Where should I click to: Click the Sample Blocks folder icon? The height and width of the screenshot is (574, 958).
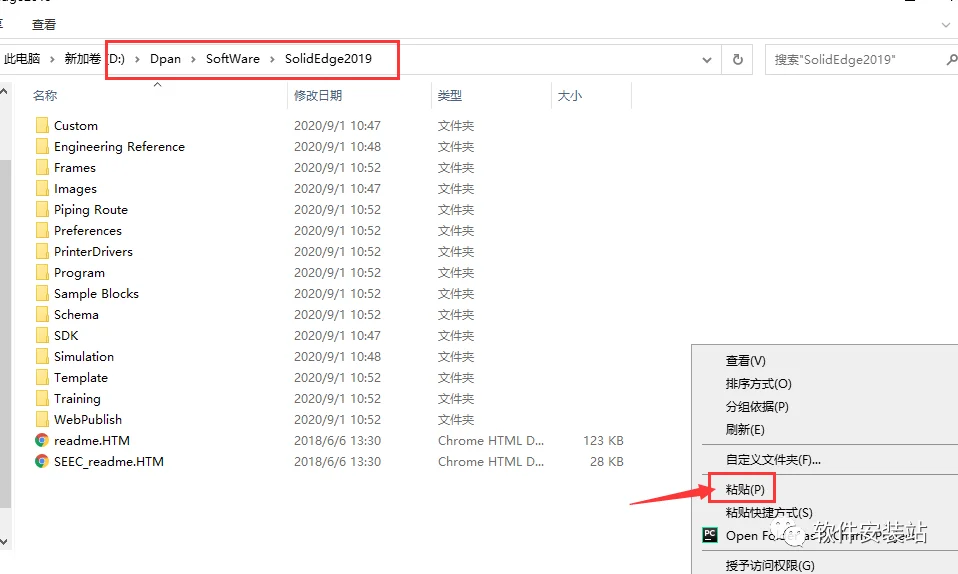click(x=42, y=293)
